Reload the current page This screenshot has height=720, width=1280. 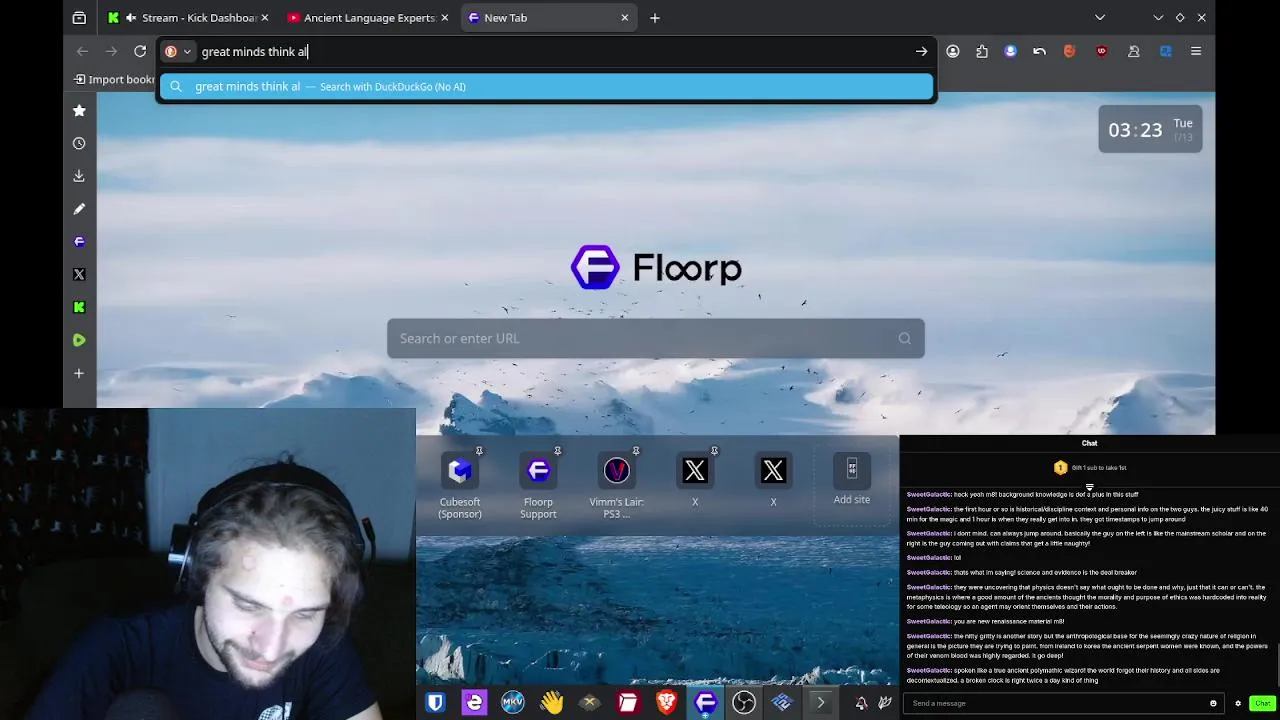pos(140,51)
